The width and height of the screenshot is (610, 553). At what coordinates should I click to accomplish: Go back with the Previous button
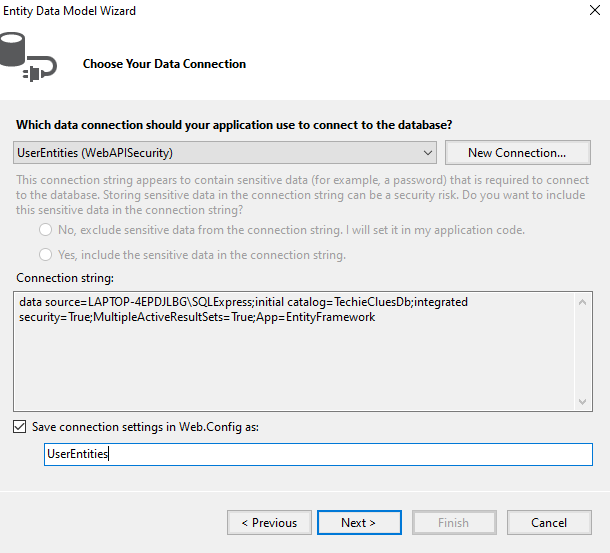(269, 522)
